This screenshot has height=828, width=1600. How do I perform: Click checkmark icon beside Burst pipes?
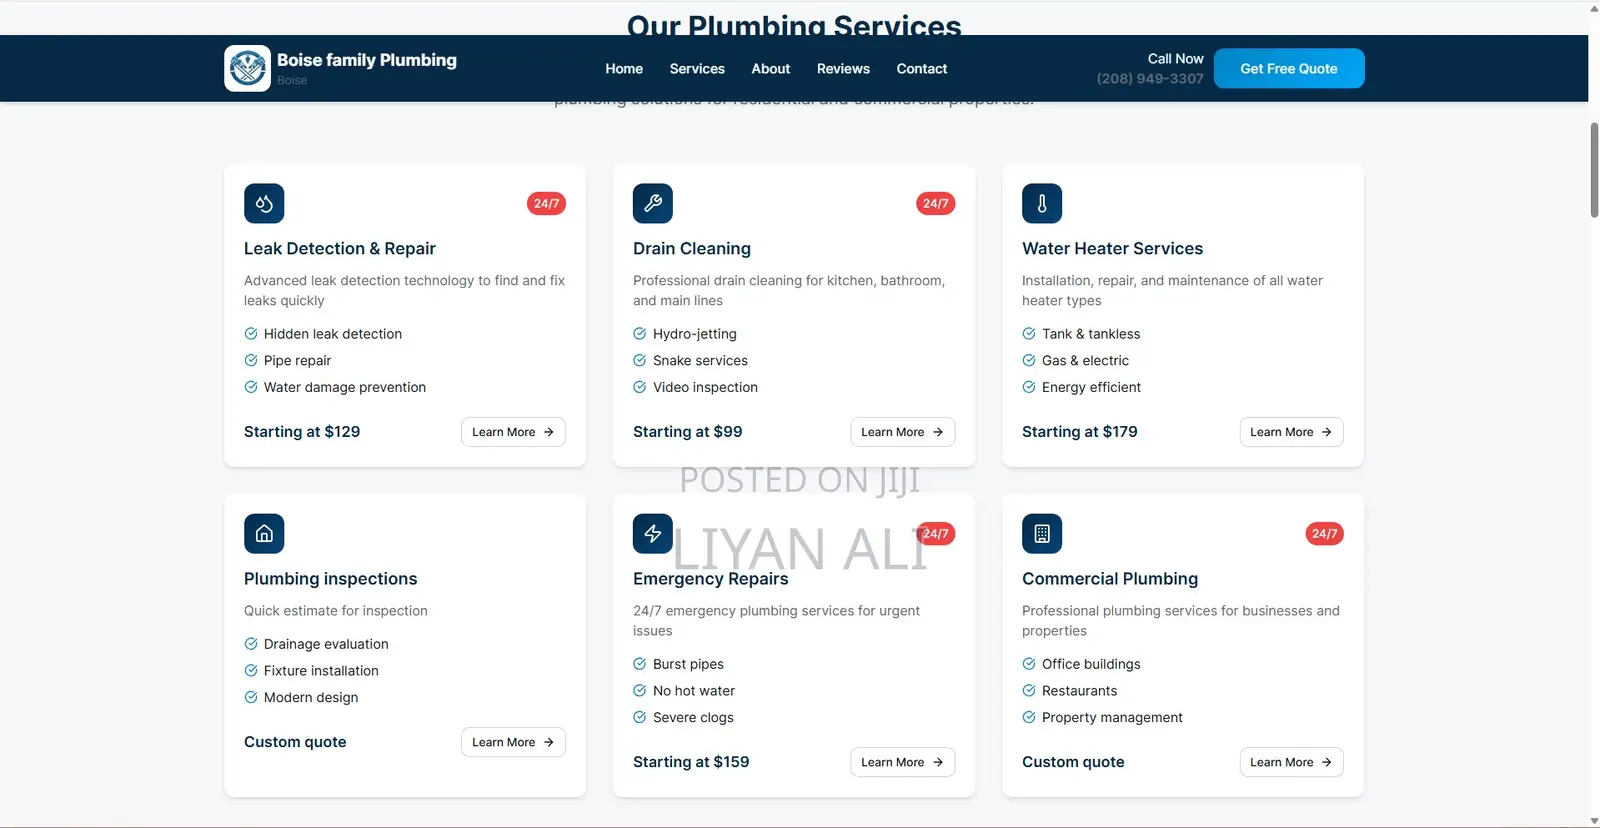click(x=640, y=663)
